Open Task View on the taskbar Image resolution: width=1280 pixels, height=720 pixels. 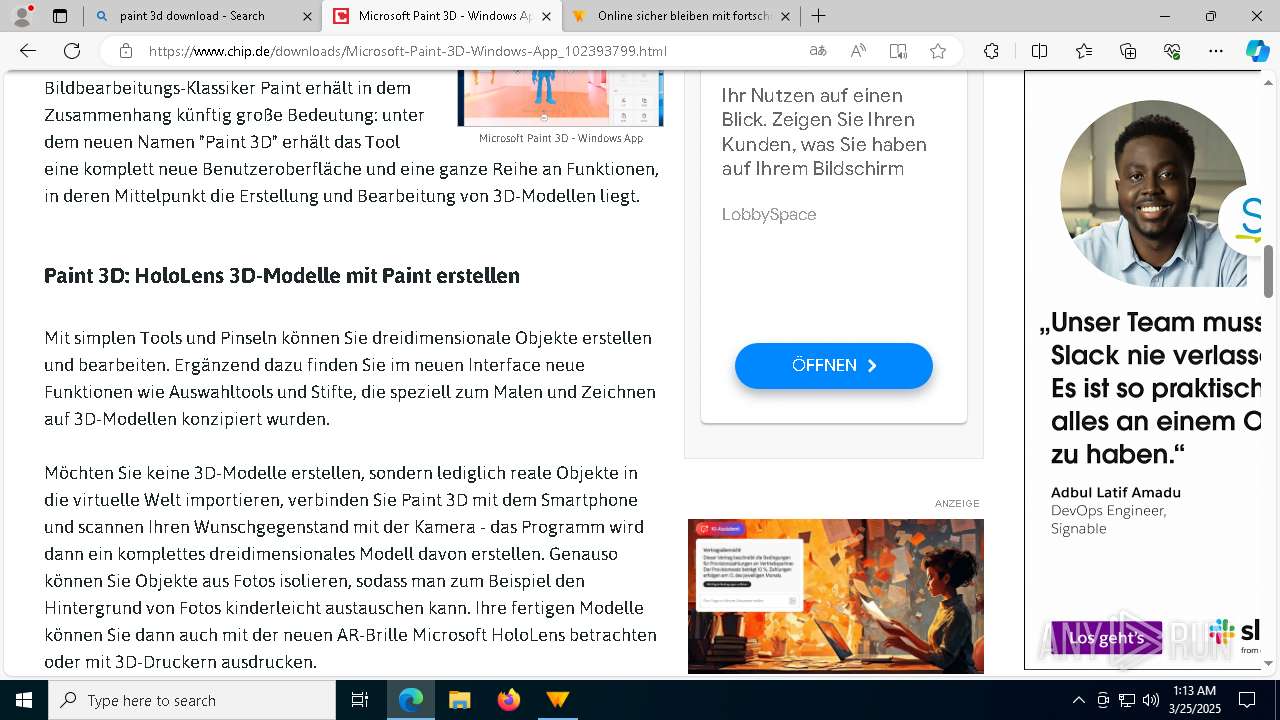360,700
